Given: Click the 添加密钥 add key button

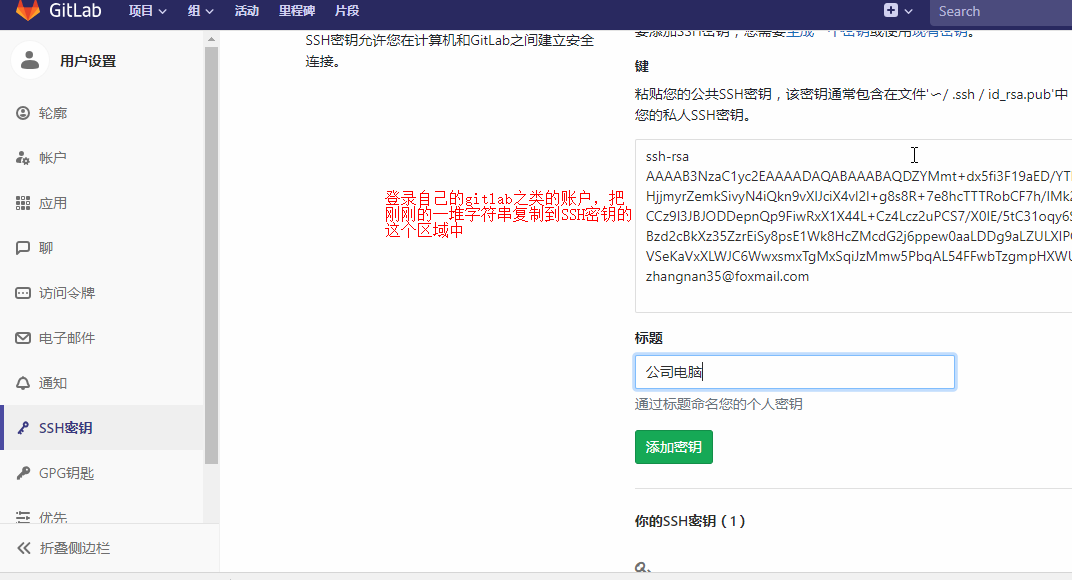Looking at the screenshot, I should click(673, 447).
